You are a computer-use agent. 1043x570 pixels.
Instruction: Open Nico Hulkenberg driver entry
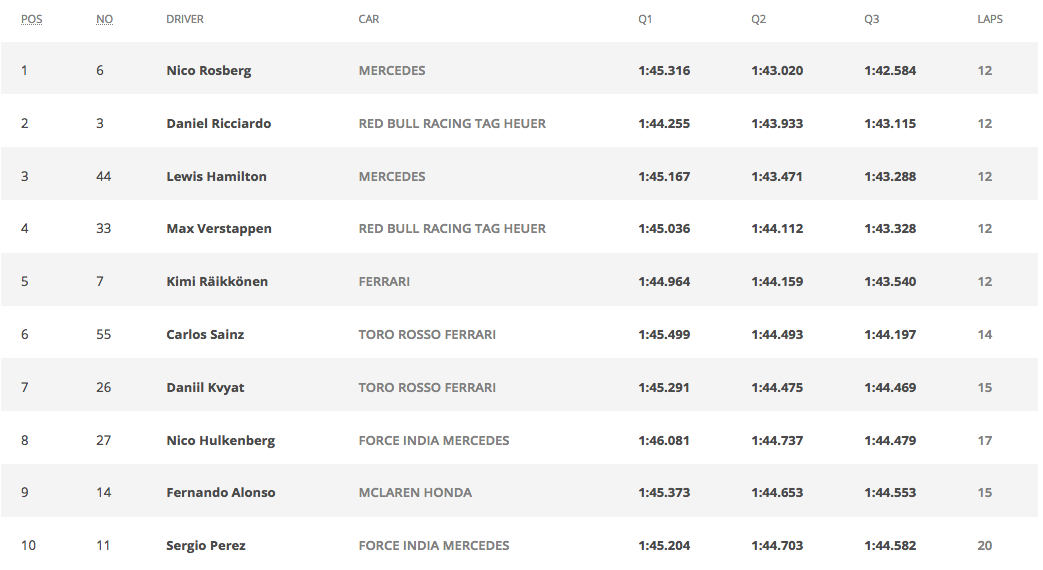[220, 441]
